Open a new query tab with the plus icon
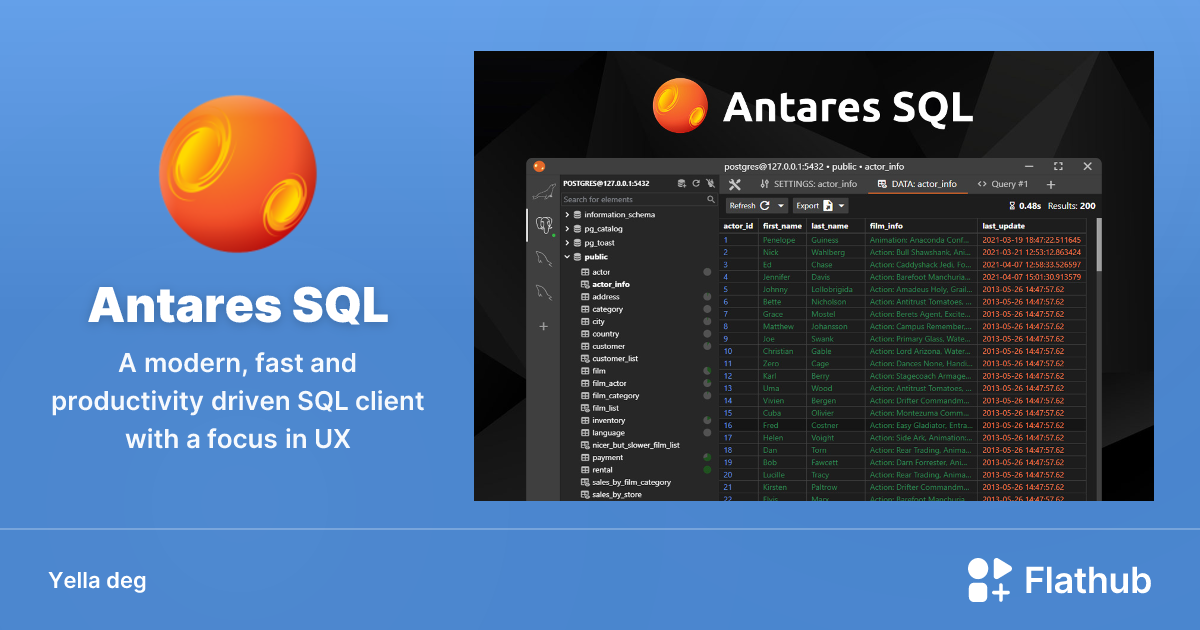The height and width of the screenshot is (630, 1200). pyautogui.click(x=1050, y=183)
